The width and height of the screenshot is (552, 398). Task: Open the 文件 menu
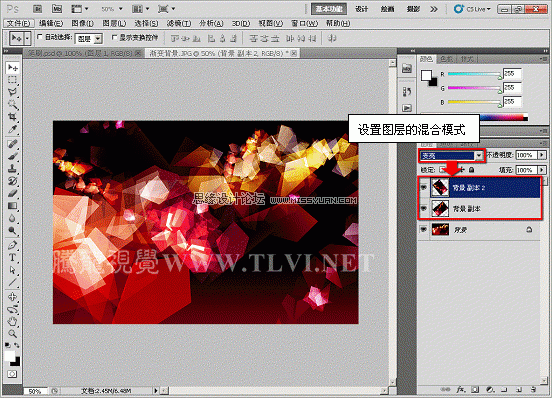[19, 24]
